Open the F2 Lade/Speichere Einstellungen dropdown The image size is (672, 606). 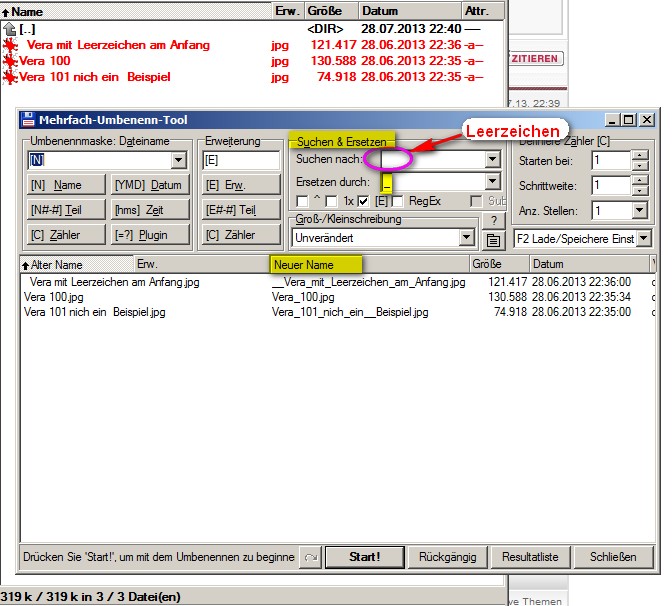pos(643,238)
